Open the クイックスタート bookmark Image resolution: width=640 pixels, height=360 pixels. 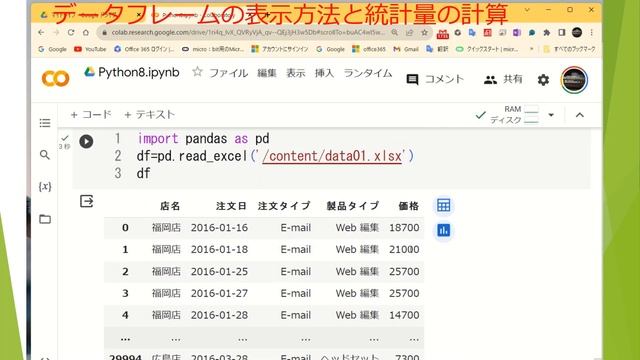[x=487, y=49]
